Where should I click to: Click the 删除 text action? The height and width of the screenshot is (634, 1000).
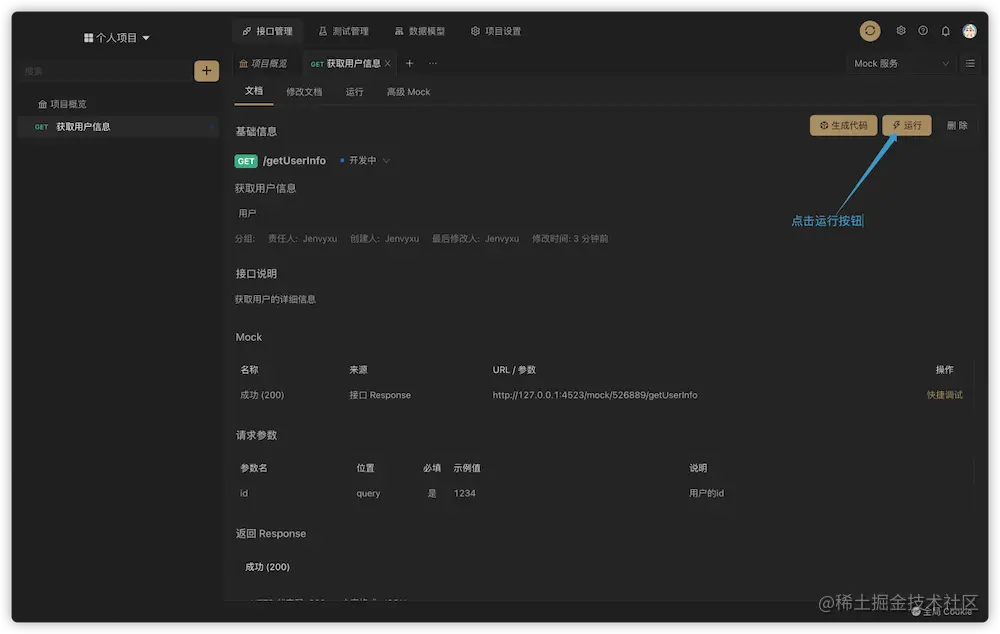957,125
